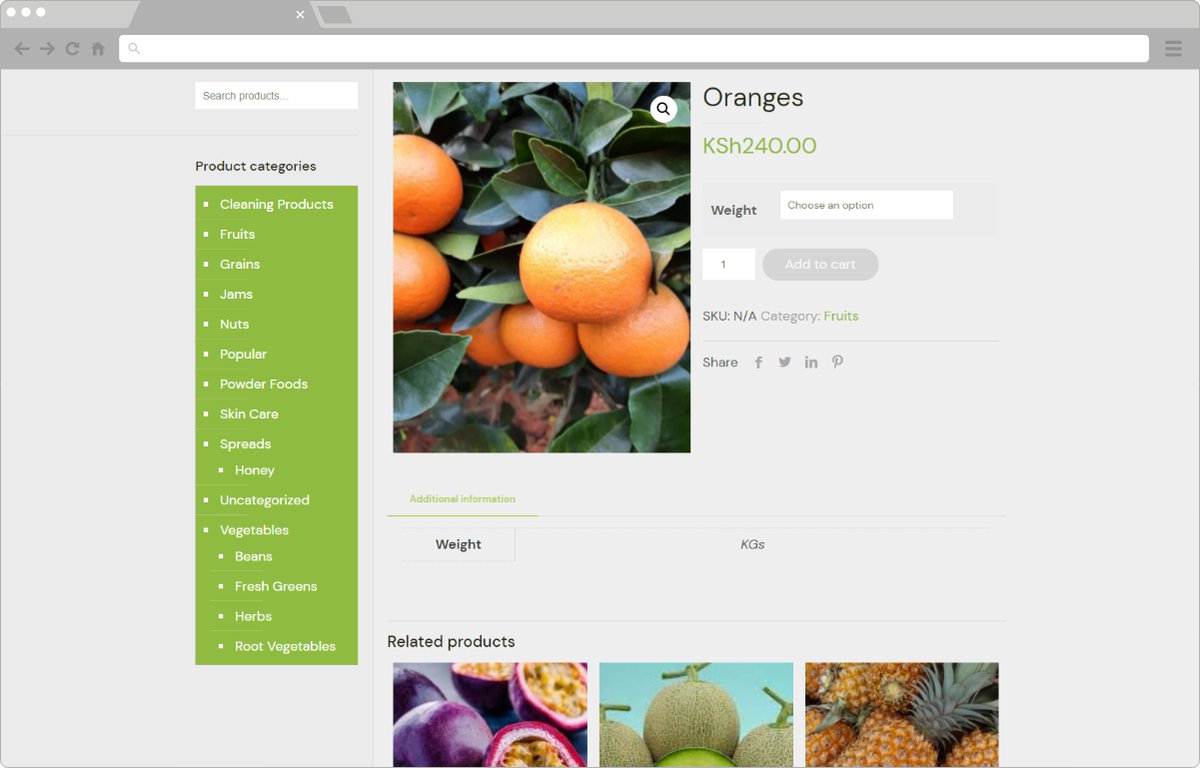
Task: Click the Related products heading
Action: click(x=451, y=641)
